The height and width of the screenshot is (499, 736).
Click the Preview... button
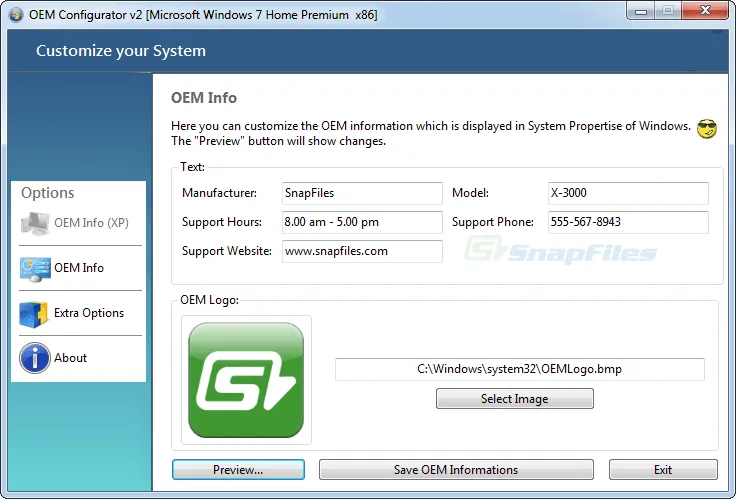[238, 469]
